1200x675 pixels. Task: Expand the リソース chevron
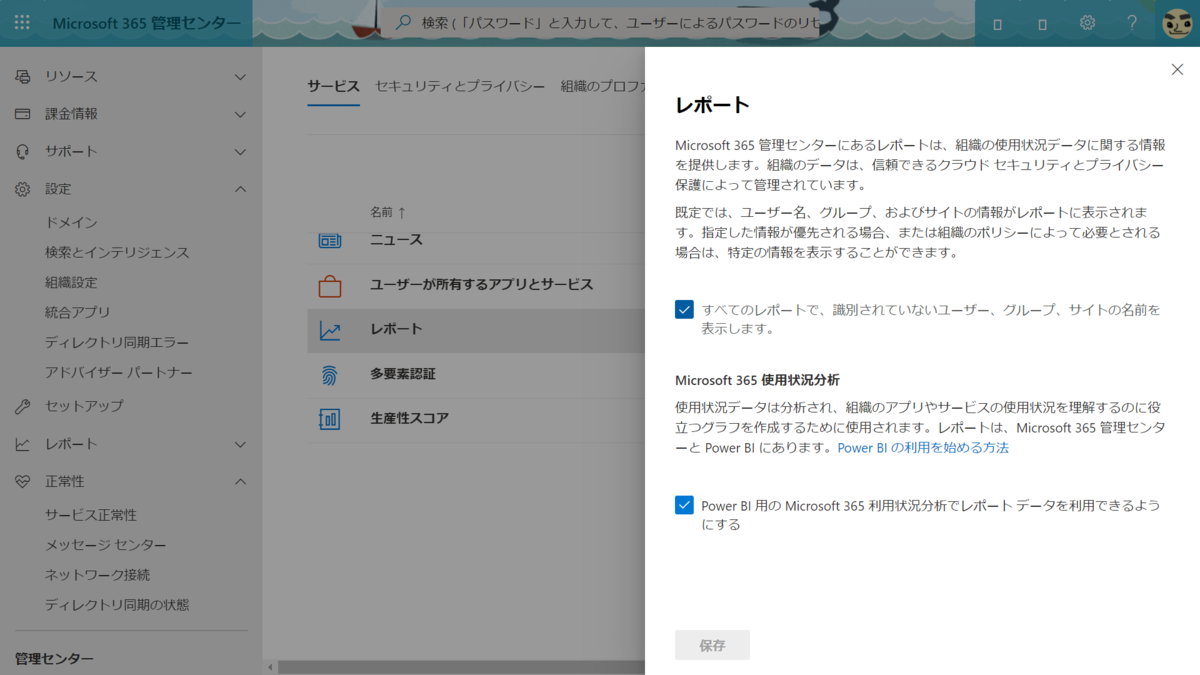240,77
